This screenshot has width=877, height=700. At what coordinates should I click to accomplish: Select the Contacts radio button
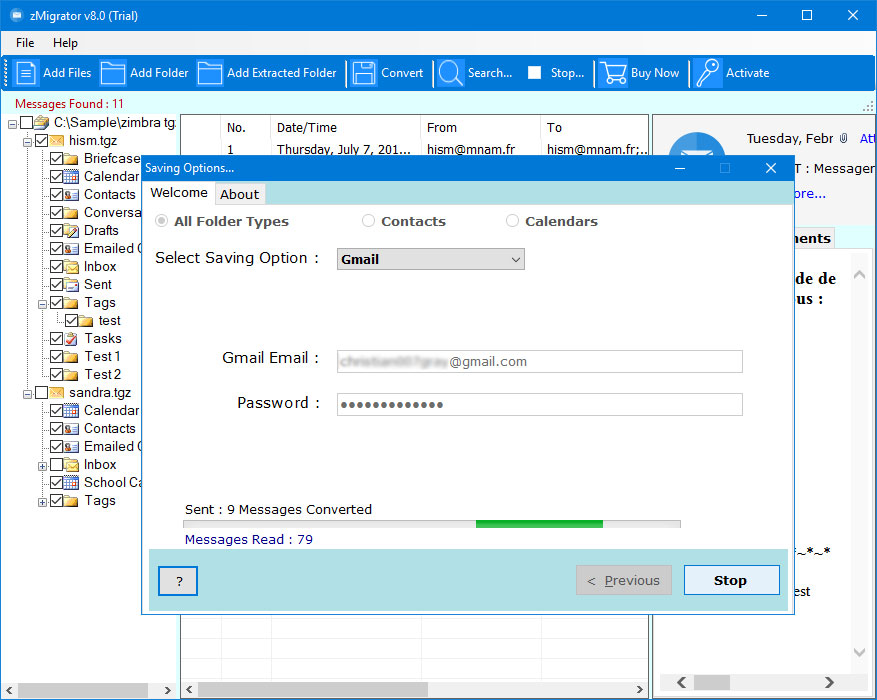point(368,221)
